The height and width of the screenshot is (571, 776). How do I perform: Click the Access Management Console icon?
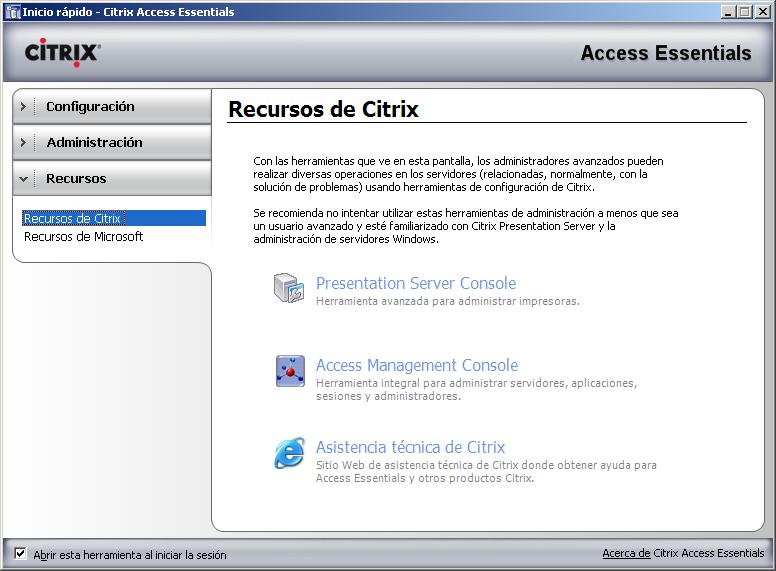pyautogui.click(x=290, y=371)
